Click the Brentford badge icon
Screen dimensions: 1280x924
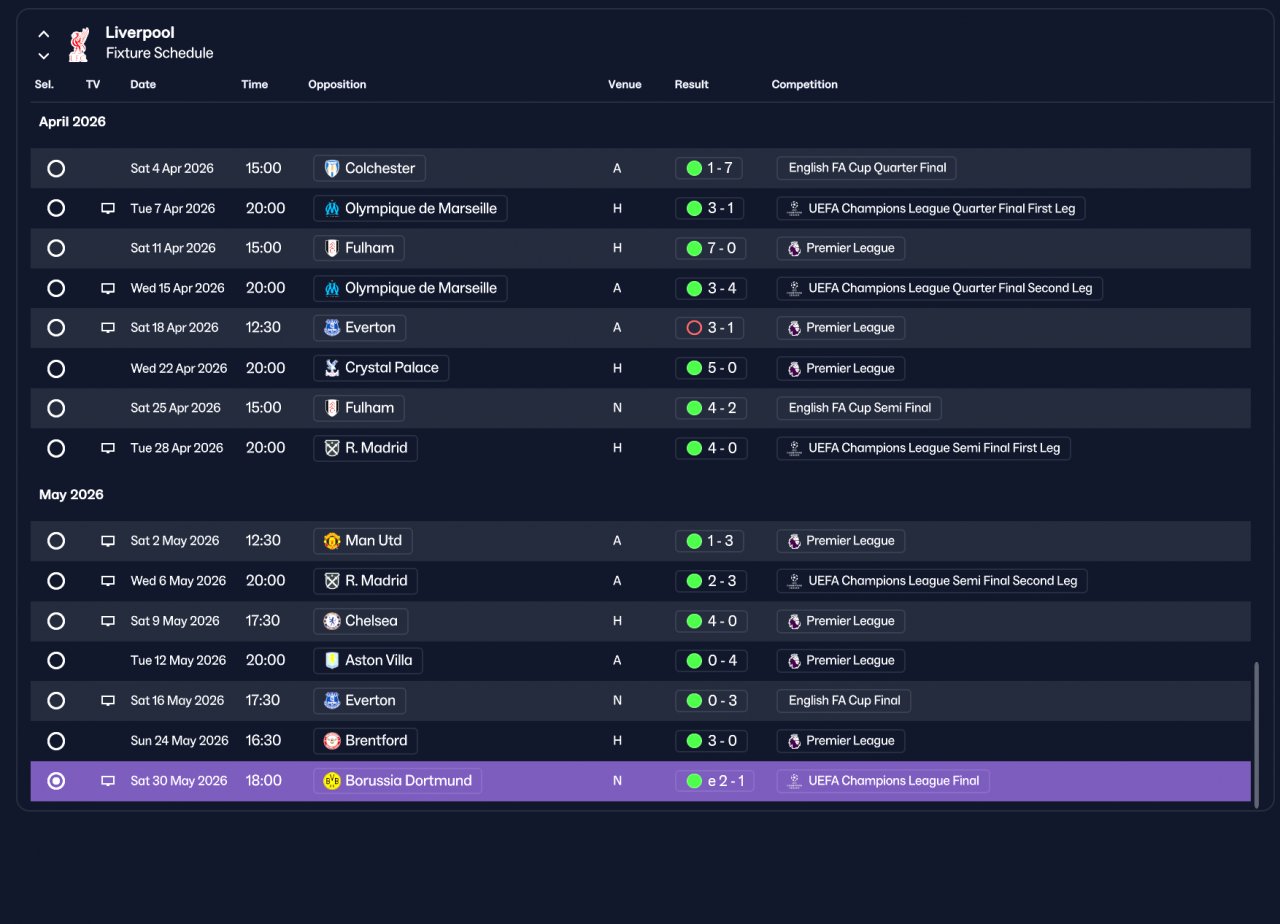[x=332, y=741]
